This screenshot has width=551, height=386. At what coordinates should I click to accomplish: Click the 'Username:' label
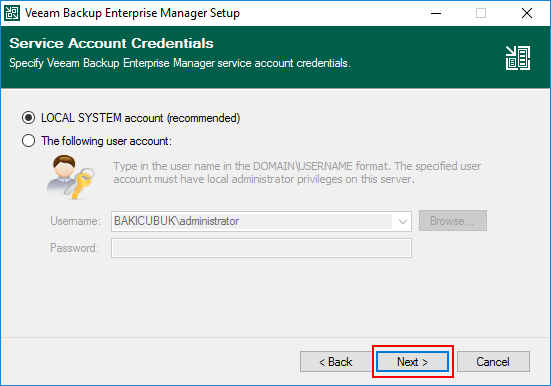[x=75, y=221]
